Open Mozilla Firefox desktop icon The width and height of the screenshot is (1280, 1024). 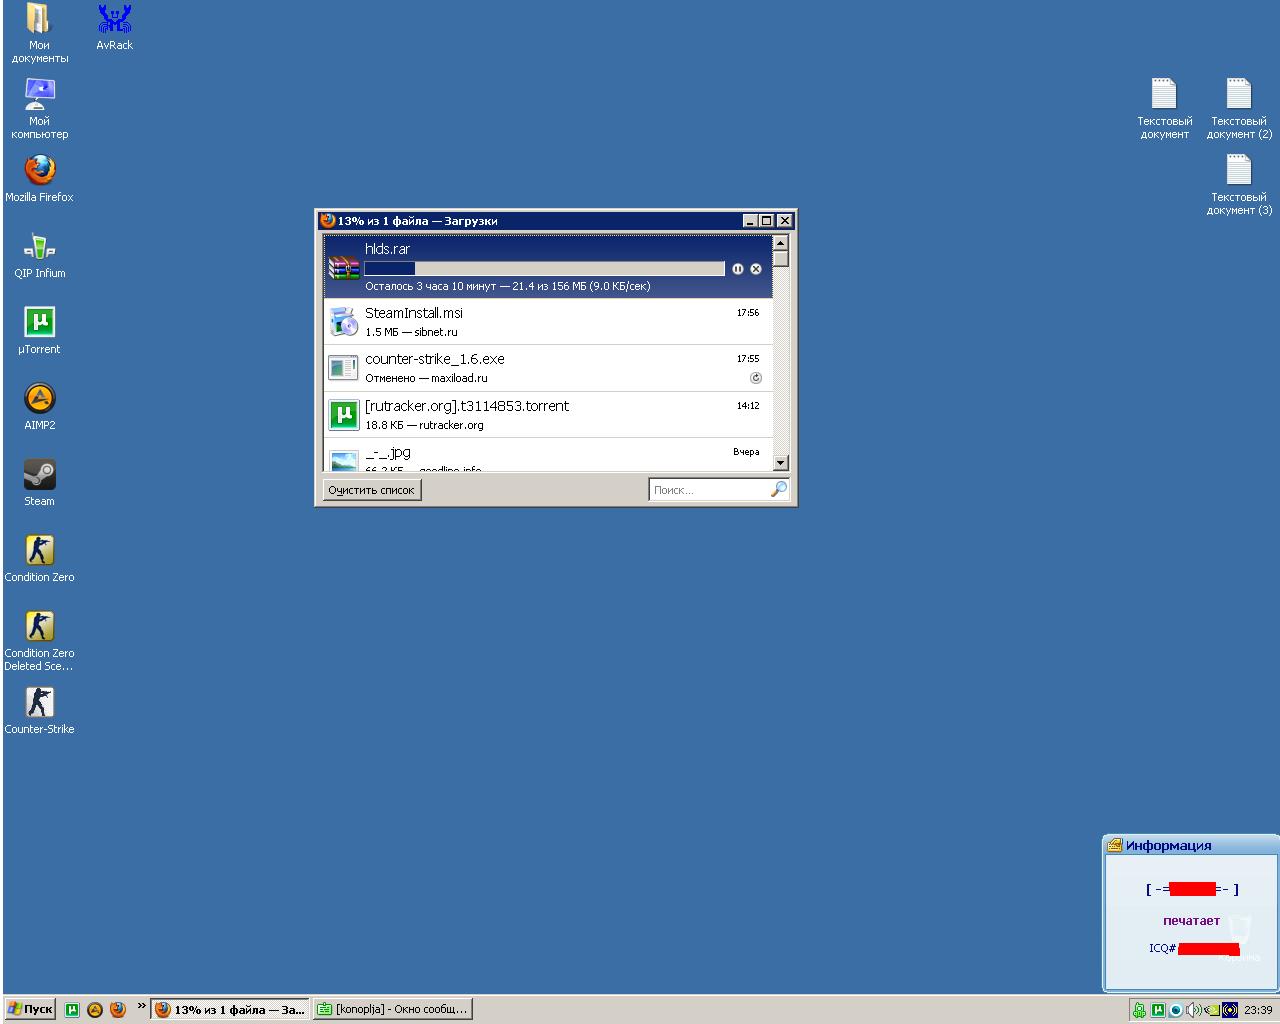(x=39, y=172)
